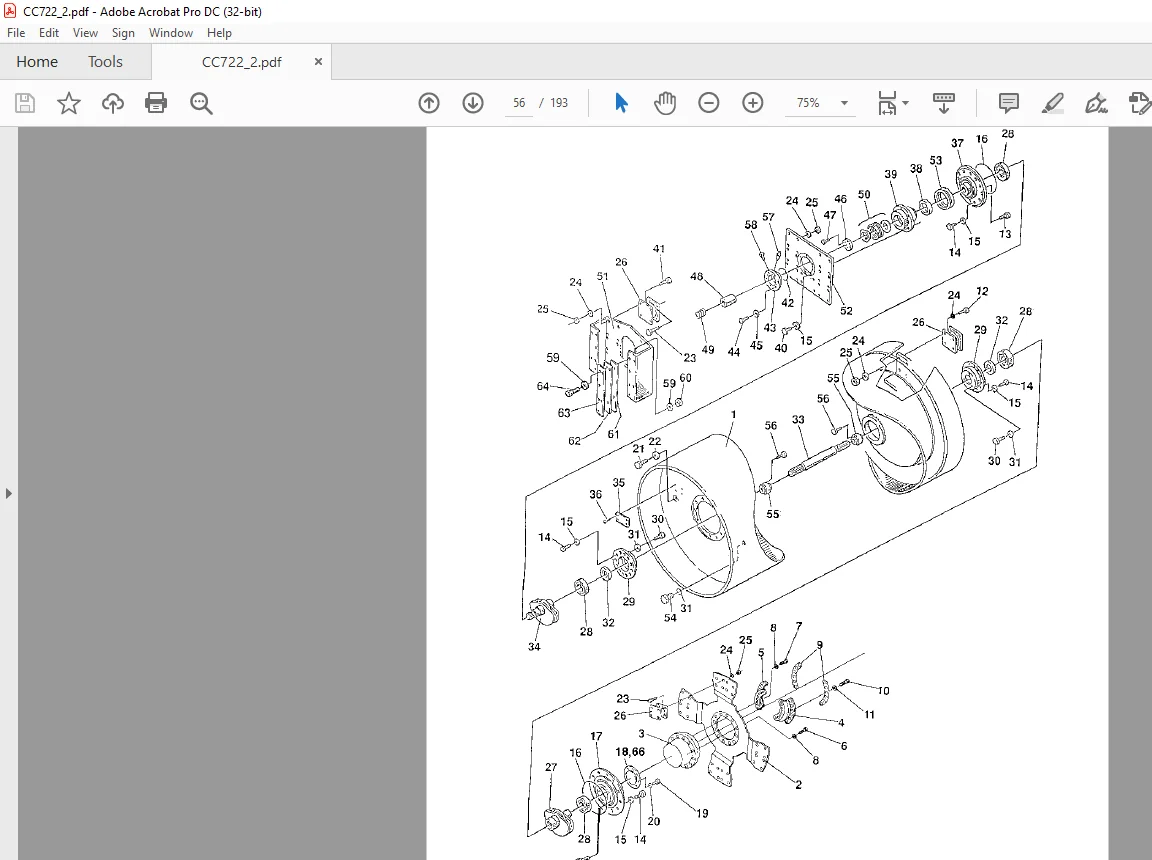
Task: Choose the Selection arrow tool
Action: 621,103
